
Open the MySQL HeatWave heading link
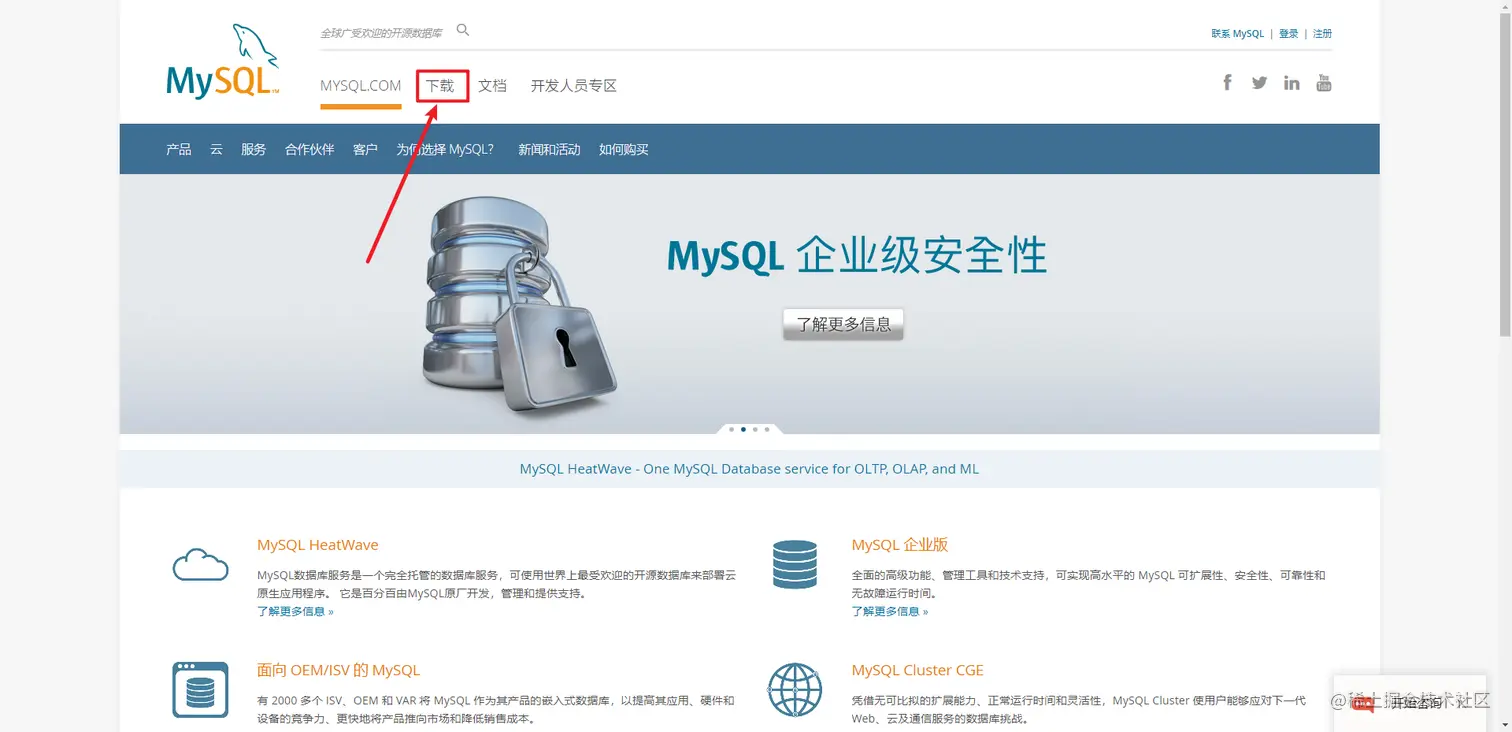point(318,545)
